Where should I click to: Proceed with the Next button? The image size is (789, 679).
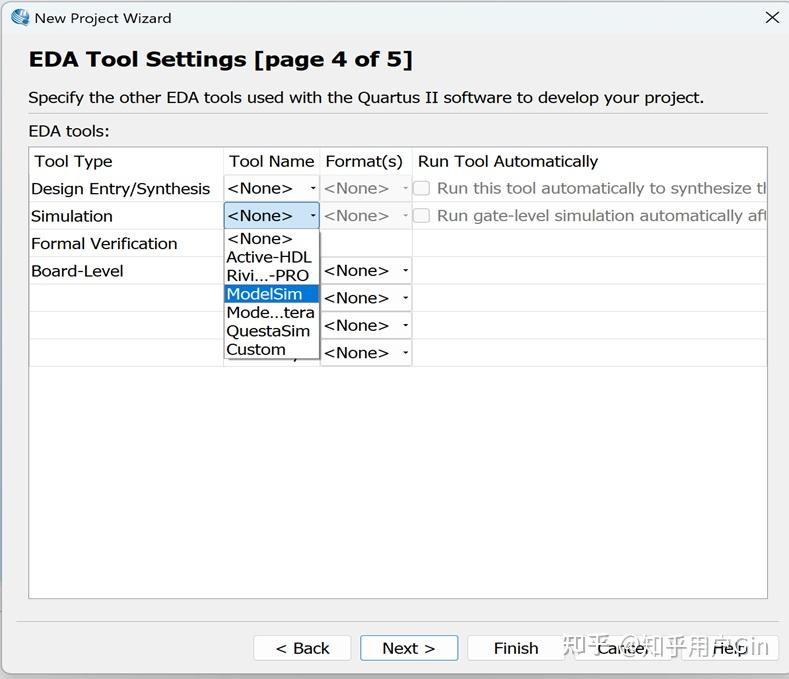408,648
